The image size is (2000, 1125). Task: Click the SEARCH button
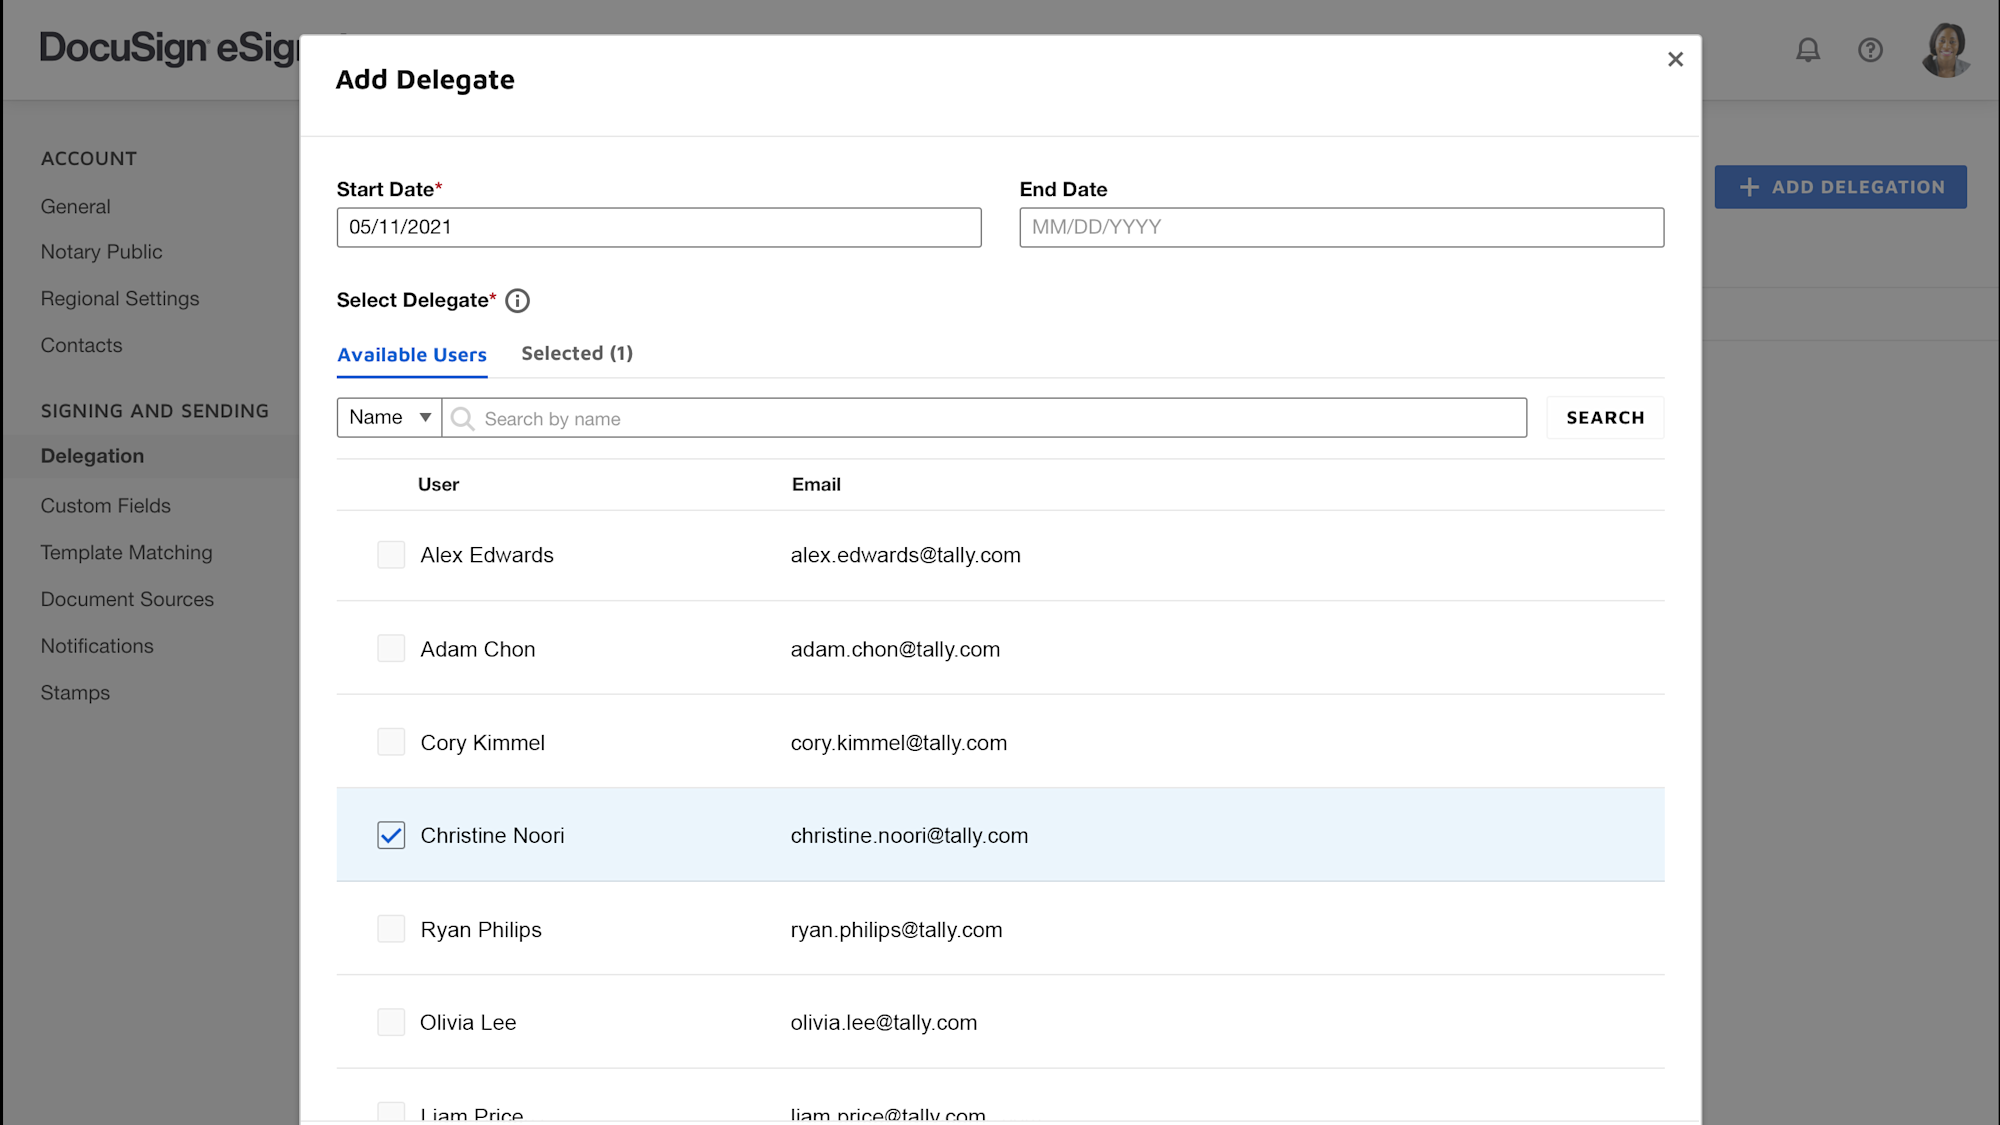tap(1604, 417)
